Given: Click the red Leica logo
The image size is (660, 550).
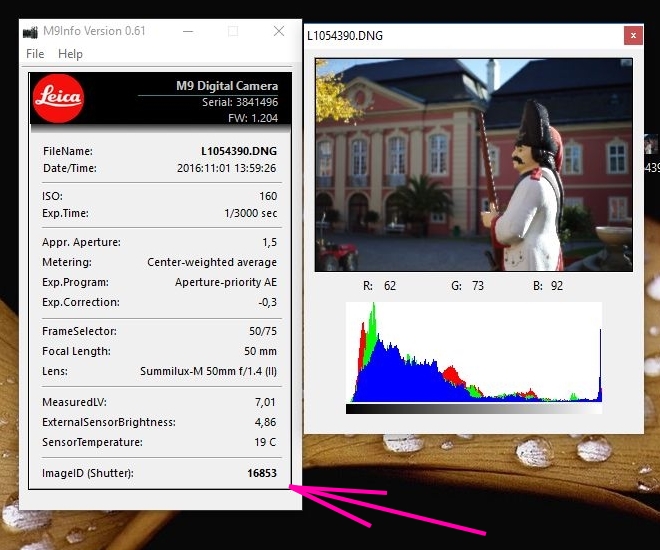Looking at the screenshot, I should click(x=58, y=97).
